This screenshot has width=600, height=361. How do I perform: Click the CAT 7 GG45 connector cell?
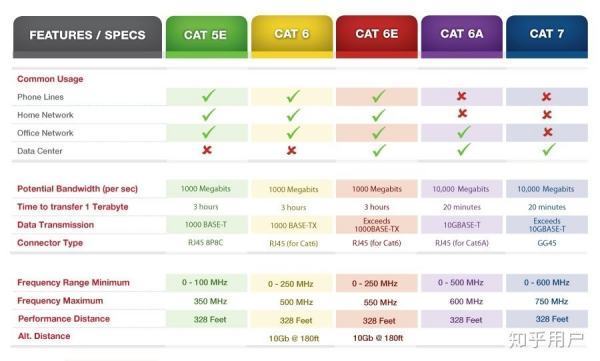[x=547, y=243]
